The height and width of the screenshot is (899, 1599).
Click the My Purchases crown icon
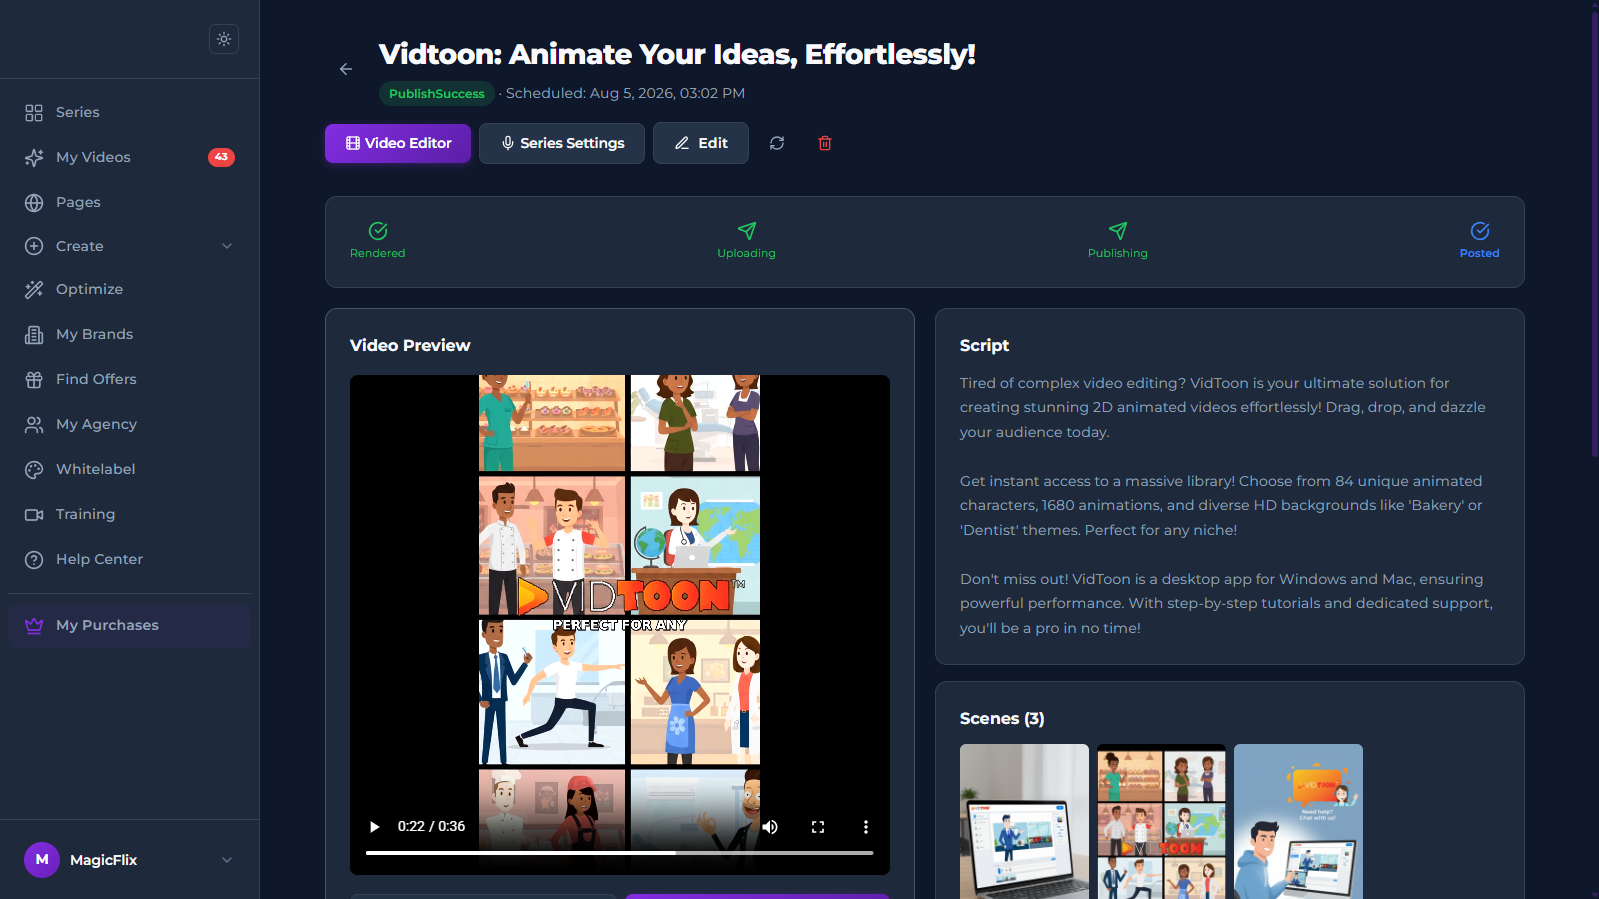[34, 625]
